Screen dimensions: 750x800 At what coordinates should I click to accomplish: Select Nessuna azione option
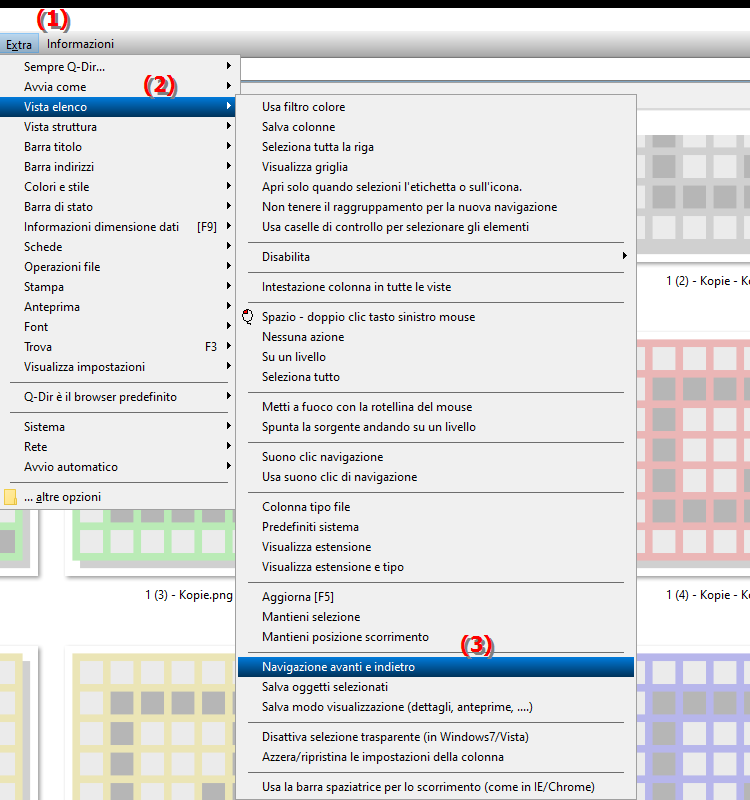[436, 337]
